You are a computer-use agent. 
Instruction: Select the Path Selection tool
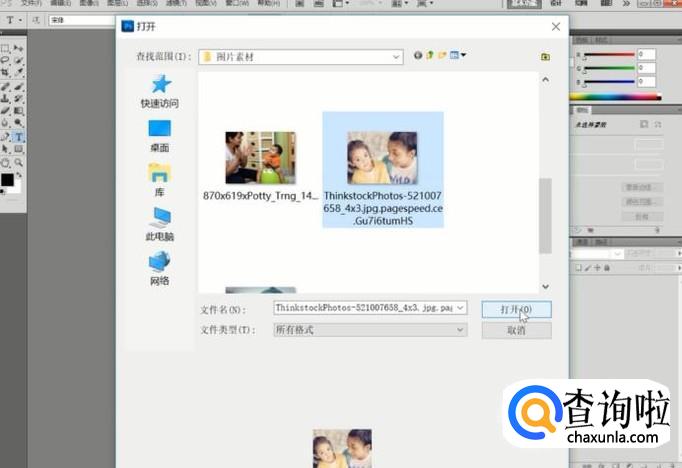click(x=5, y=149)
